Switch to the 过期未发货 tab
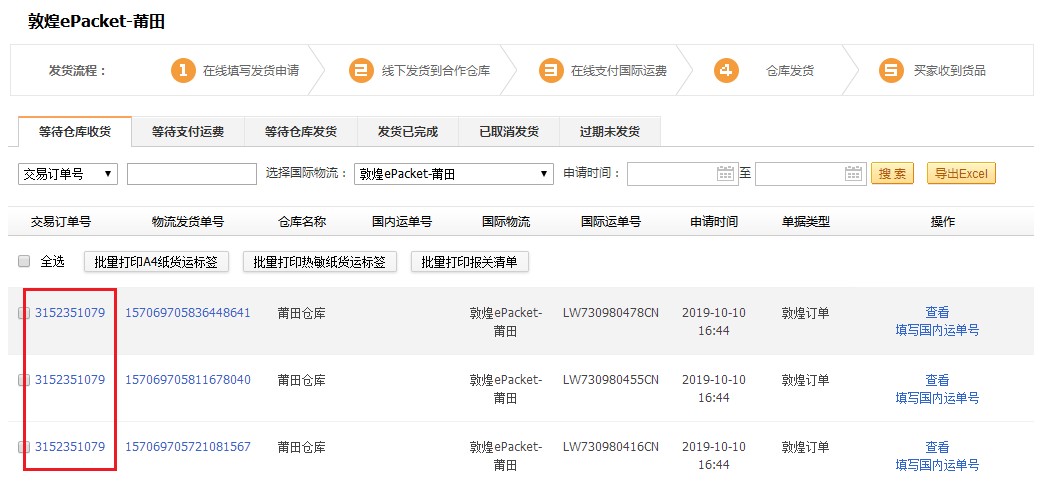Screen dimensions: 1045x486 (x=610, y=131)
